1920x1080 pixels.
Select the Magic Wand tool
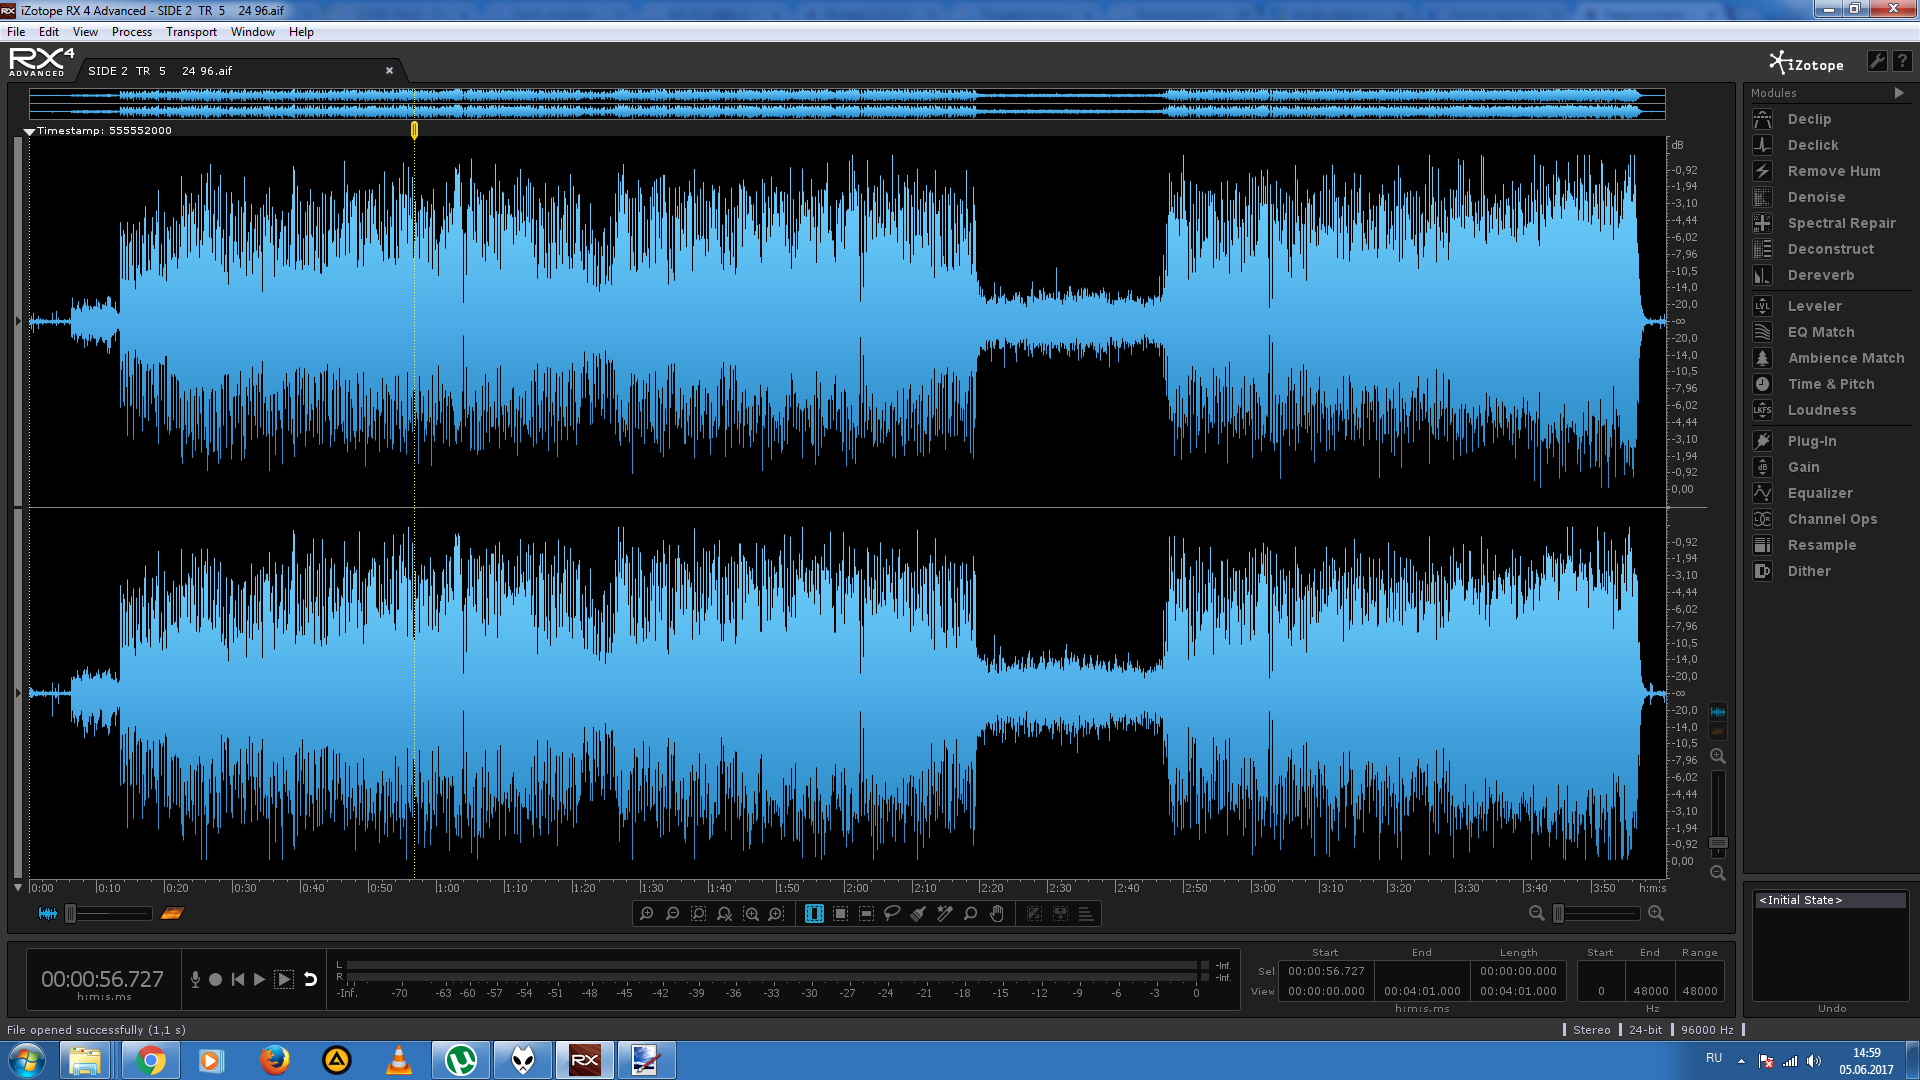coord(944,913)
